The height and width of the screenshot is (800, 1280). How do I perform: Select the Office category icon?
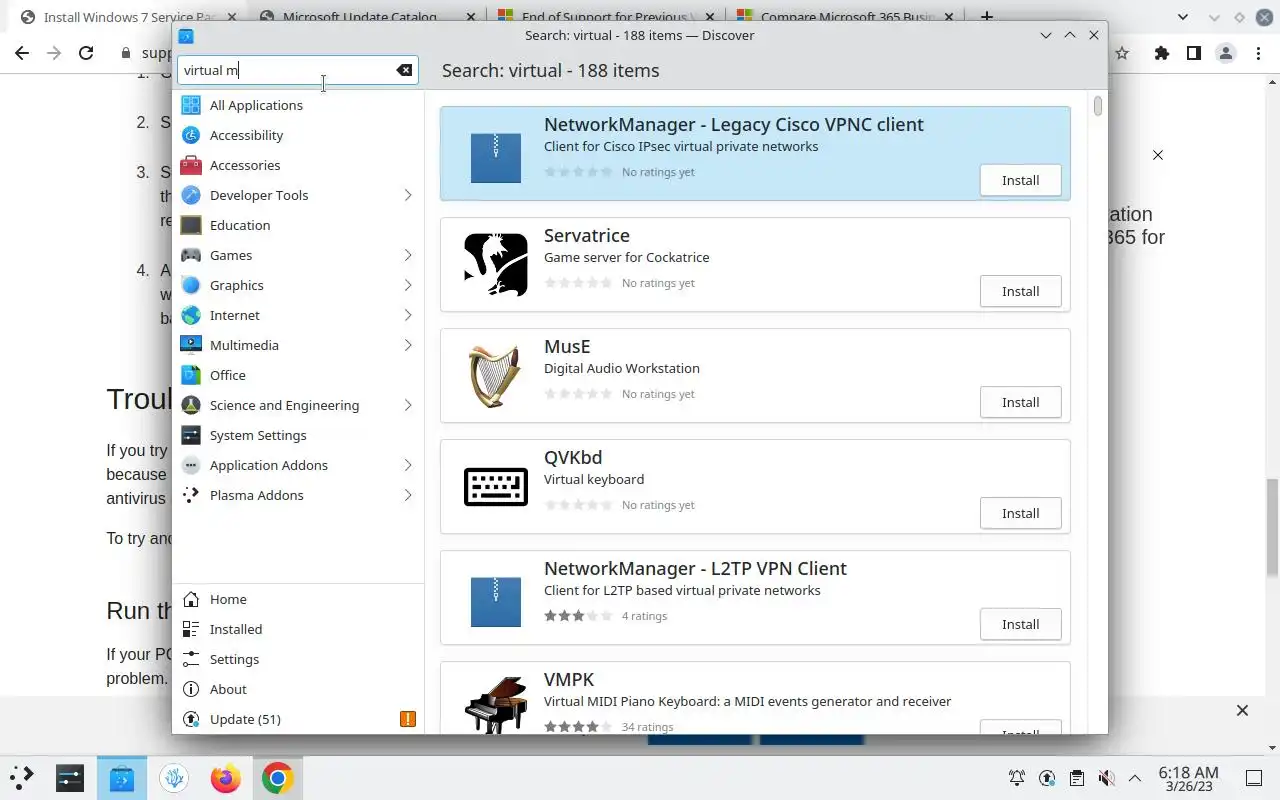[x=191, y=375]
